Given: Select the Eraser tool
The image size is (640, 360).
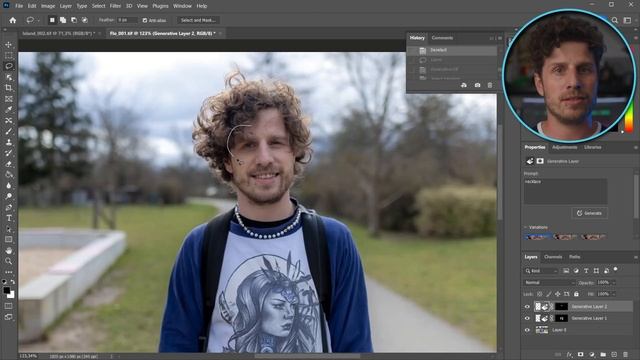Looking at the screenshot, I should coord(9,164).
